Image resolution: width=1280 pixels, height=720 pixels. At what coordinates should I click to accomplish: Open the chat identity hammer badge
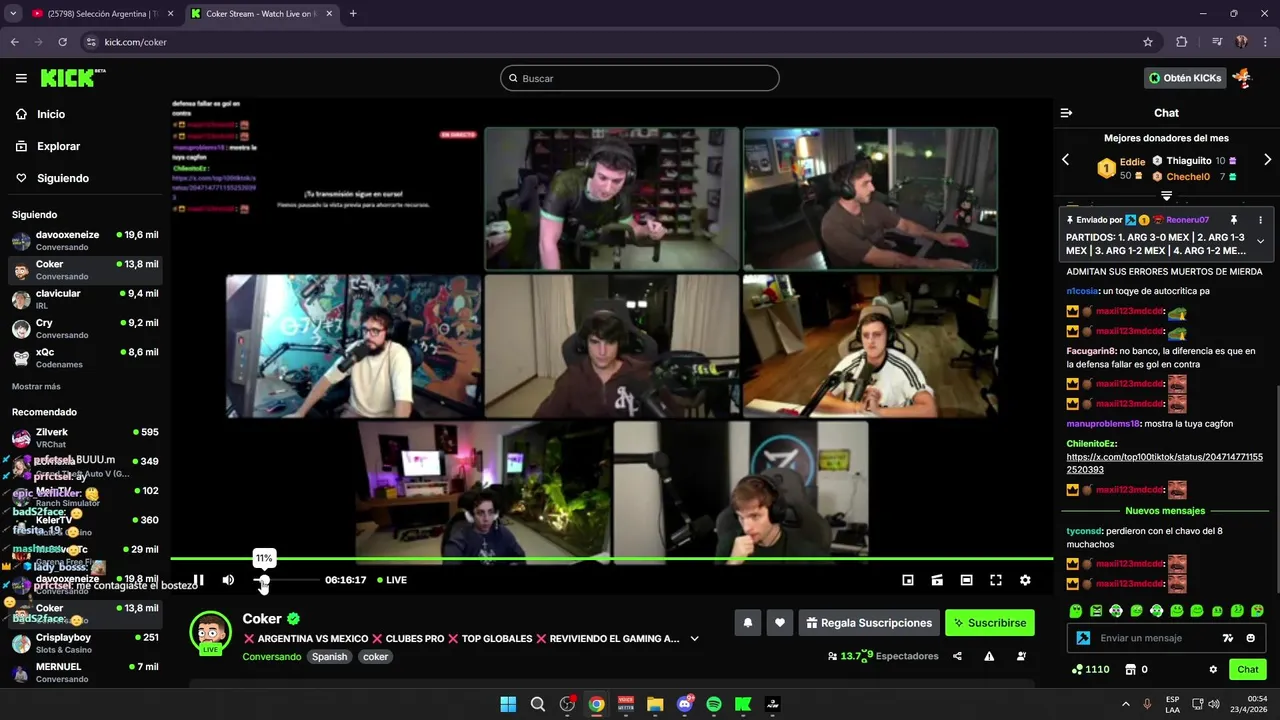tap(1082, 638)
